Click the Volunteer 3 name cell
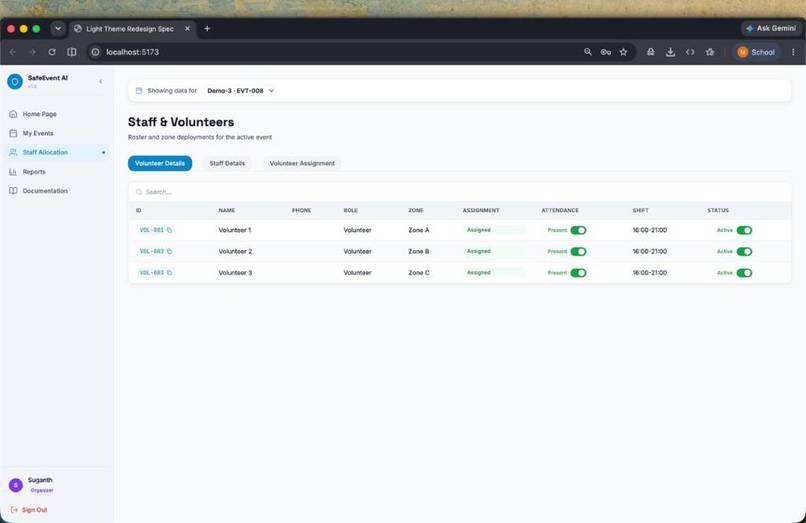Image resolution: width=806 pixels, height=523 pixels. pos(235,273)
